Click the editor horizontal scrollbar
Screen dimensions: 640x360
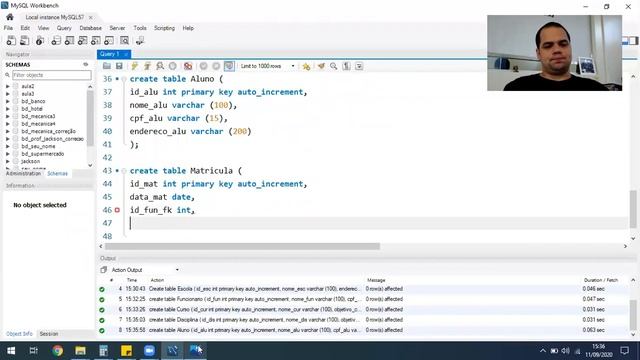(x=242, y=246)
